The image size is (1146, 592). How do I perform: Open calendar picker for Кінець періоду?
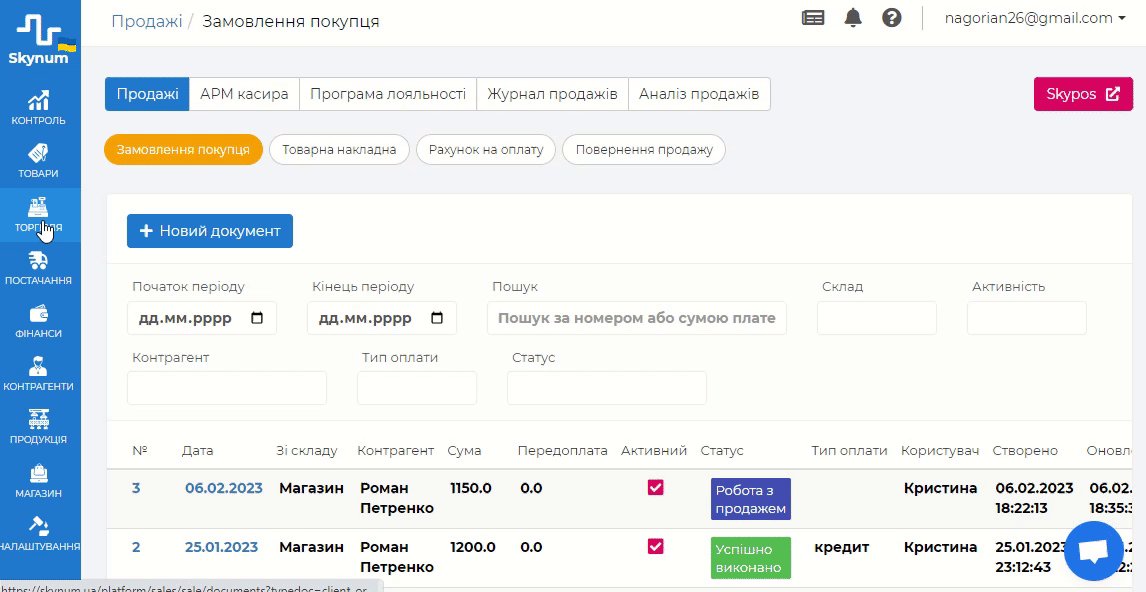click(x=437, y=318)
